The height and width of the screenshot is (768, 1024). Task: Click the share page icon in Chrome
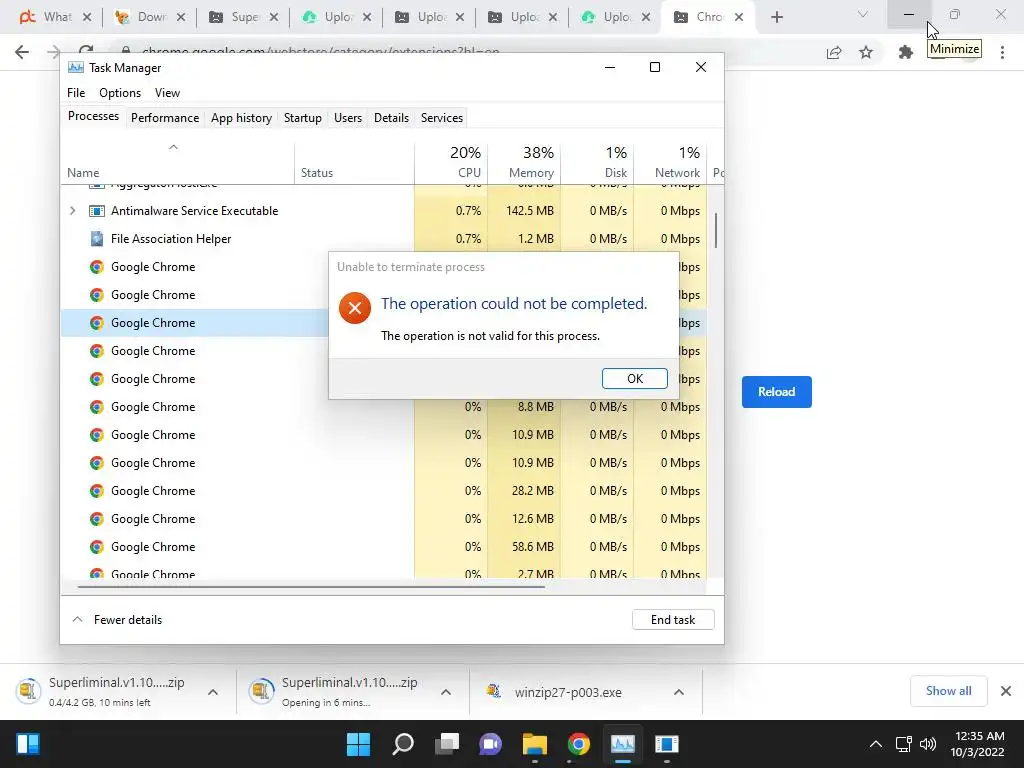click(x=834, y=52)
